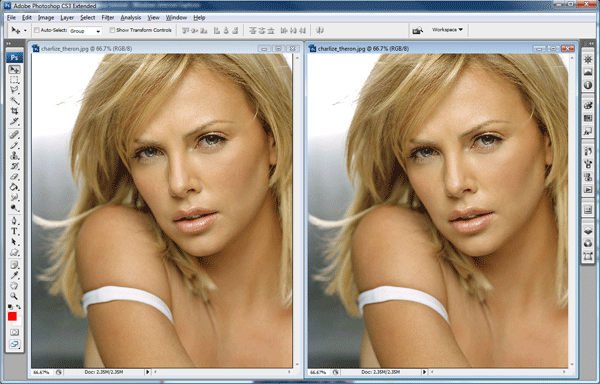Select the Paint Bucket tool

tap(15, 187)
